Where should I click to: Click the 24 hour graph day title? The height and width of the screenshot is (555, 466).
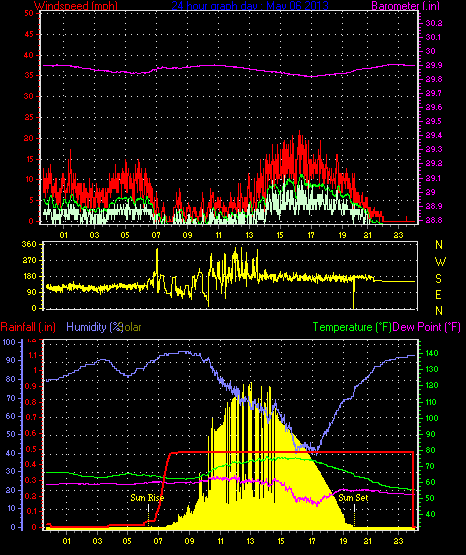click(250, 6)
